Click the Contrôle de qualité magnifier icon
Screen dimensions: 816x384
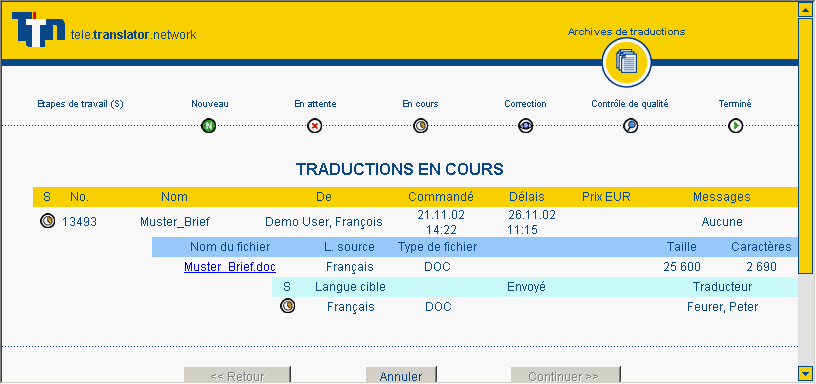pyautogui.click(x=630, y=126)
